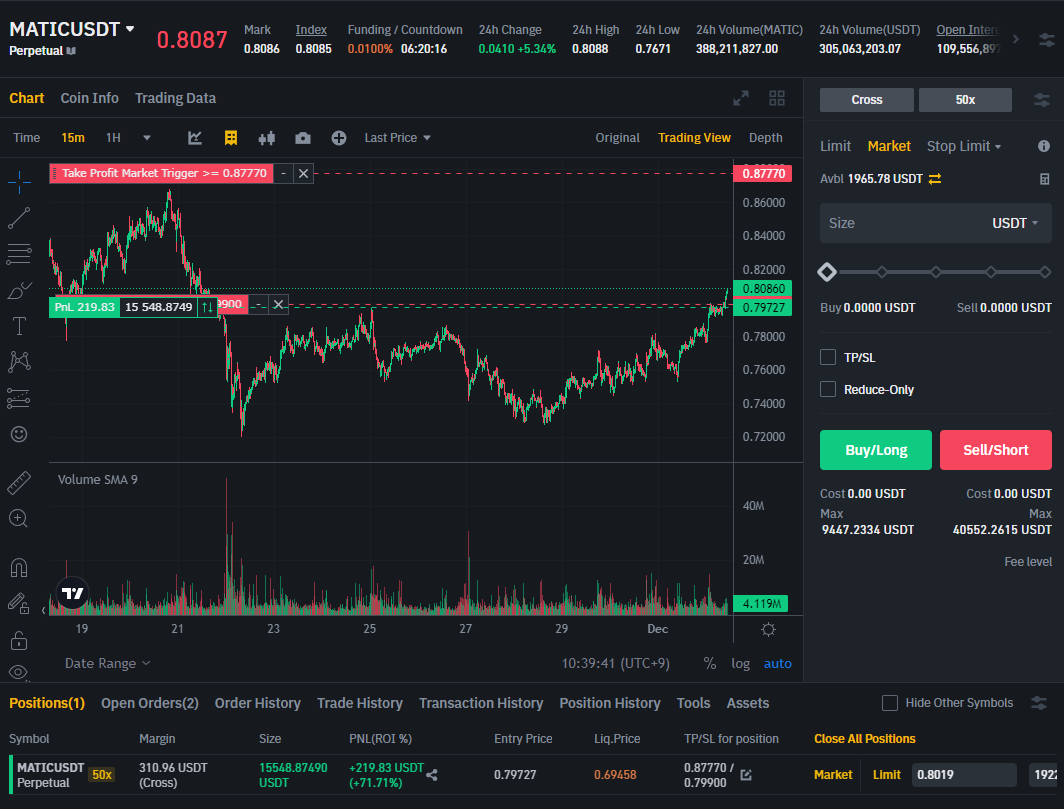The width and height of the screenshot is (1064, 809).
Task: Select the trend line drawing tool
Action: pyautogui.click(x=19, y=219)
